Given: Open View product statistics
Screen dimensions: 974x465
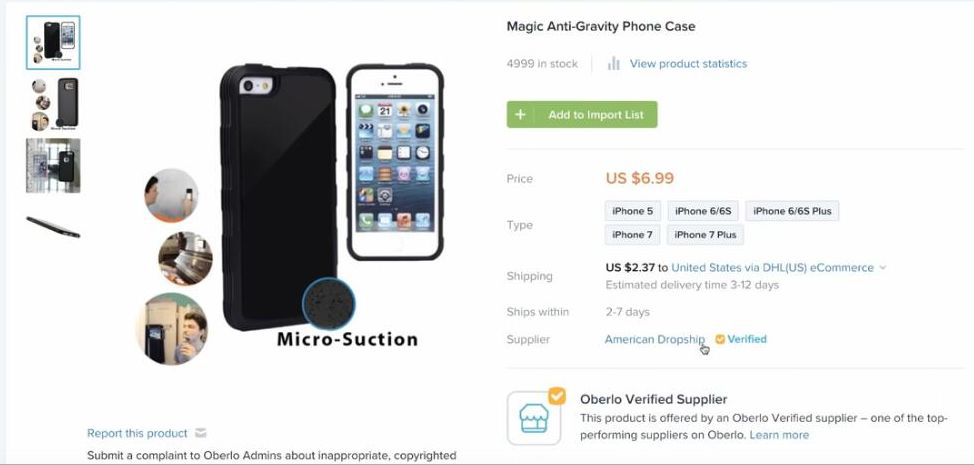Looking at the screenshot, I should pyautogui.click(x=688, y=63).
